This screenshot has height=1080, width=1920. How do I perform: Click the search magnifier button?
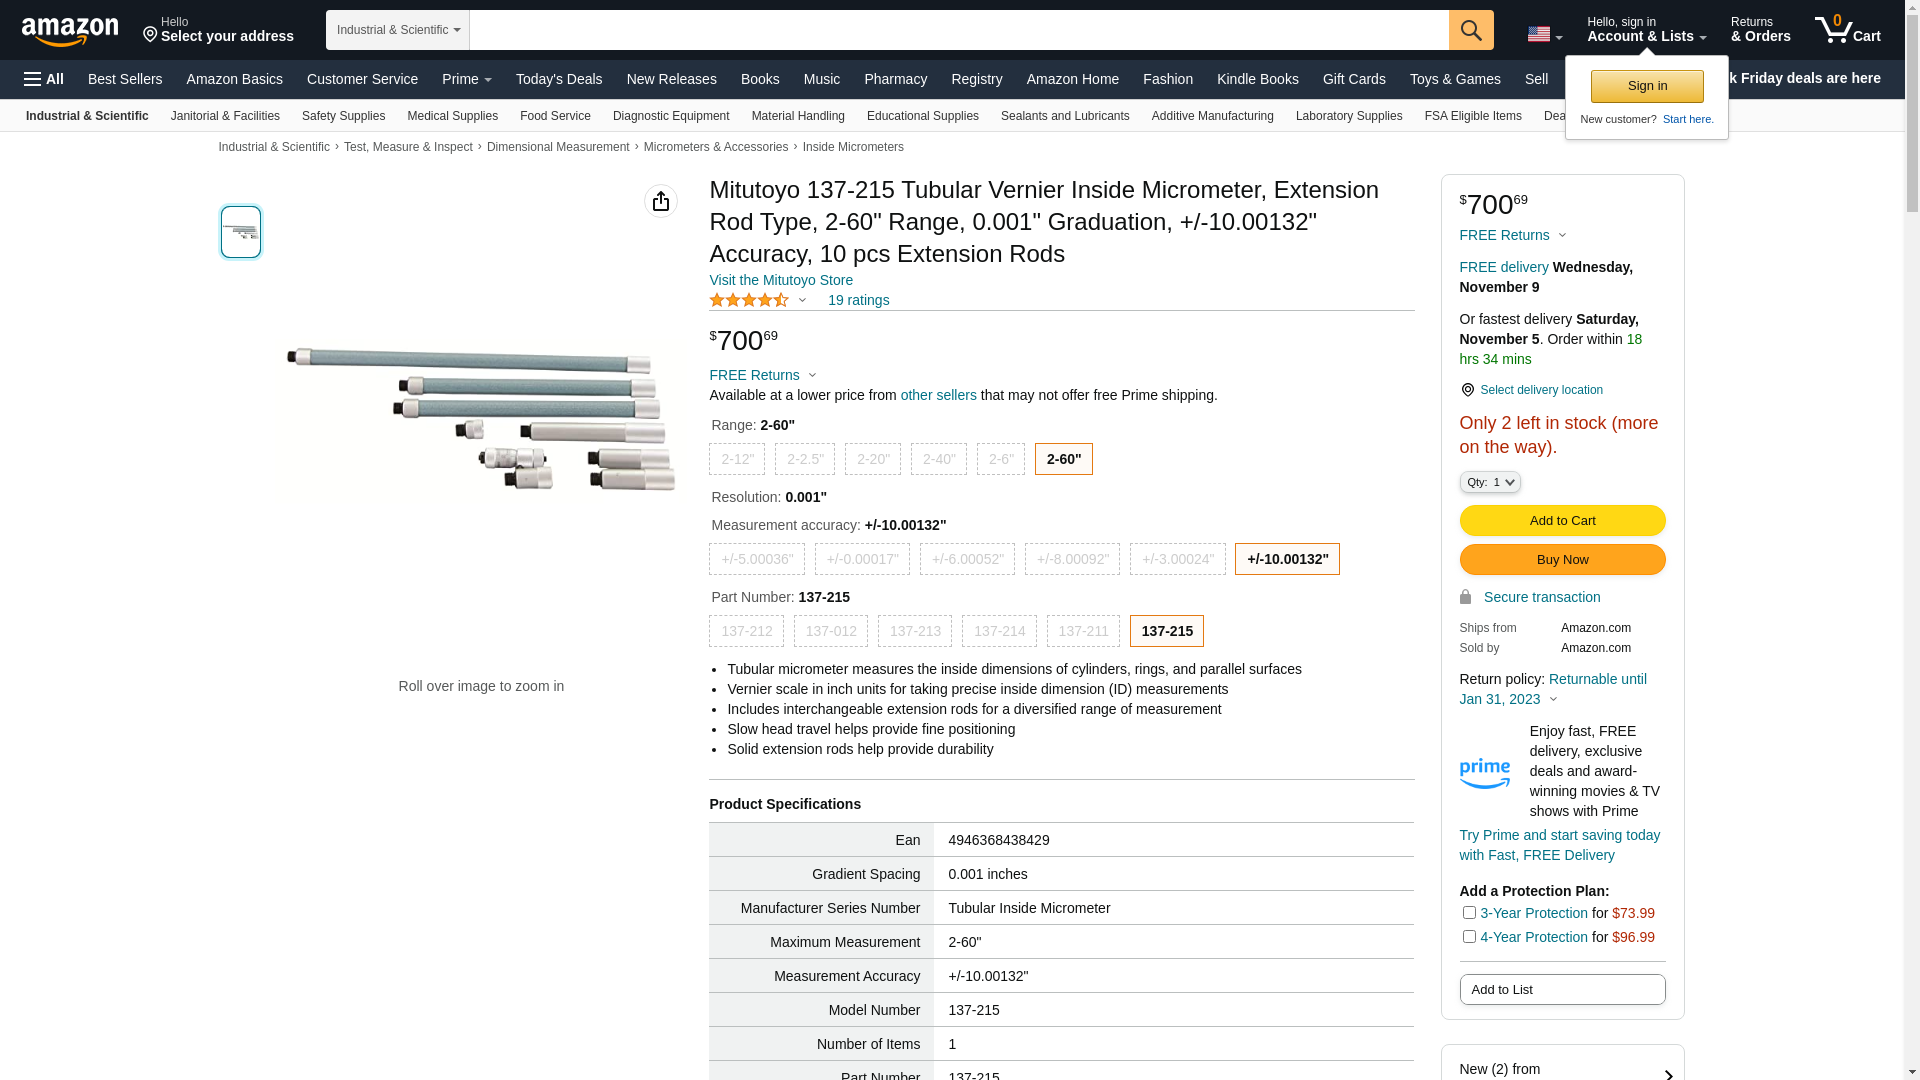point(1471,30)
